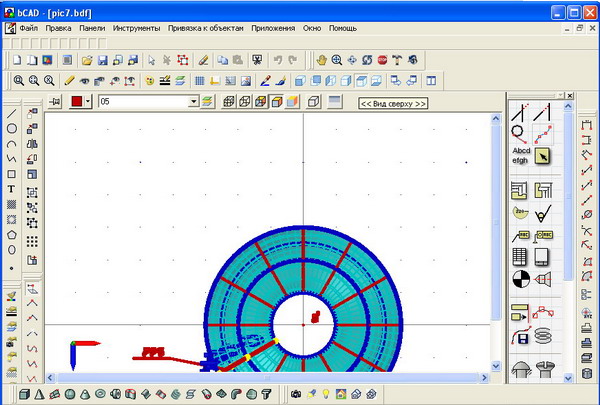This screenshot has width=600, height=405.
Task: Select the red current color swatch
Action: point(76,102)
